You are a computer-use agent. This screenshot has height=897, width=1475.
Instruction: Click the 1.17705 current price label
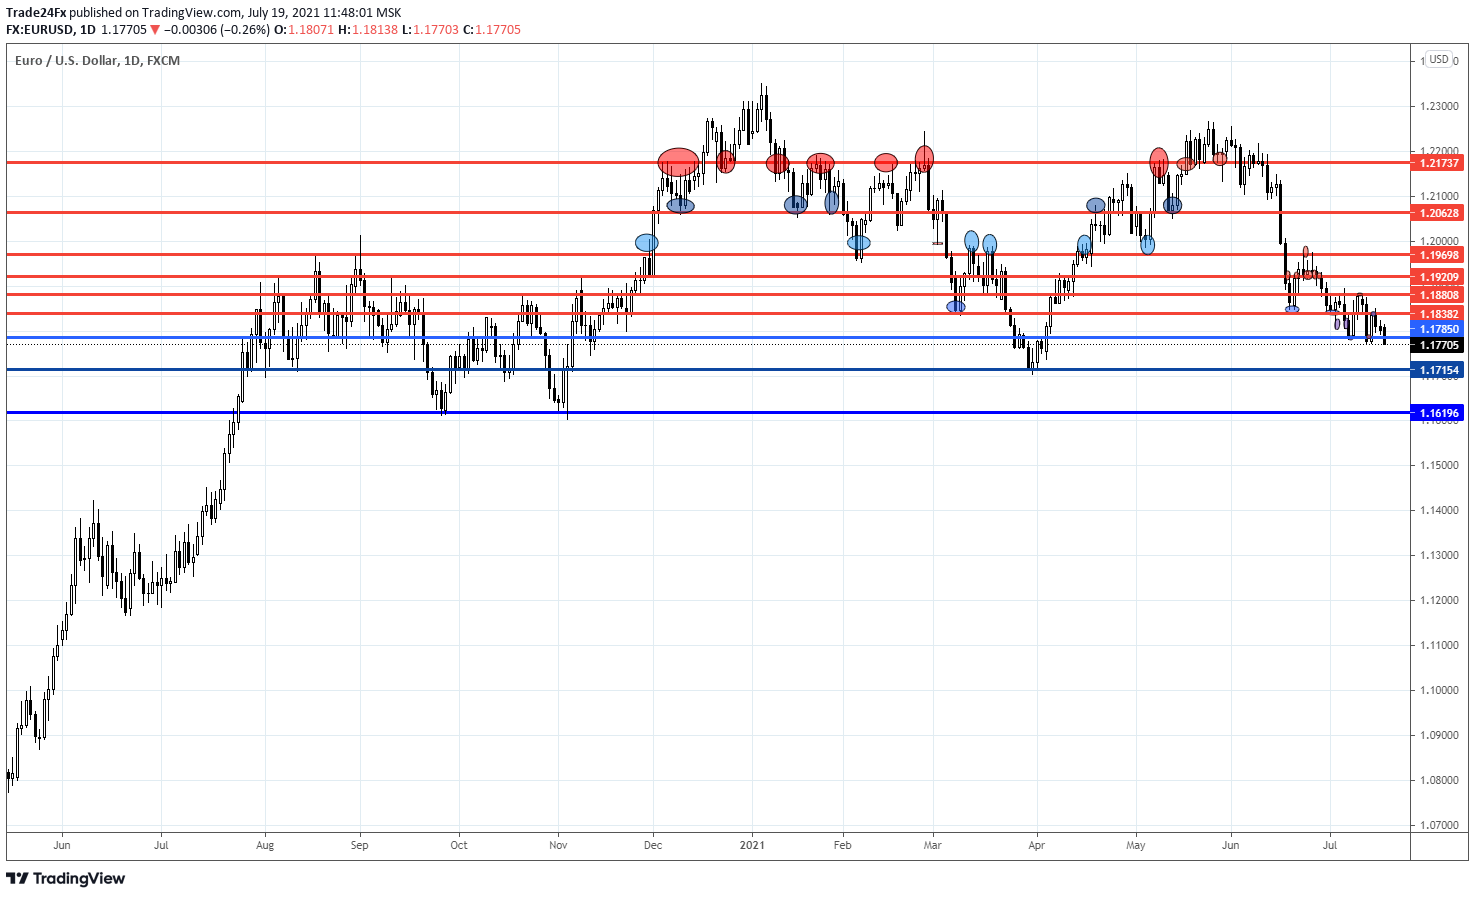pyautogui.click(x=1438, y=345)
